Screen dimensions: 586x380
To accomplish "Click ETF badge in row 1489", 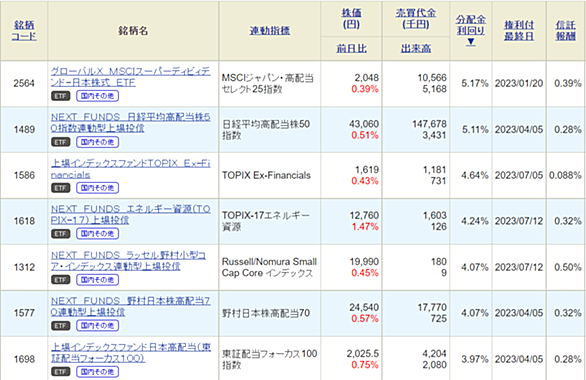I will tap(61, 142).
